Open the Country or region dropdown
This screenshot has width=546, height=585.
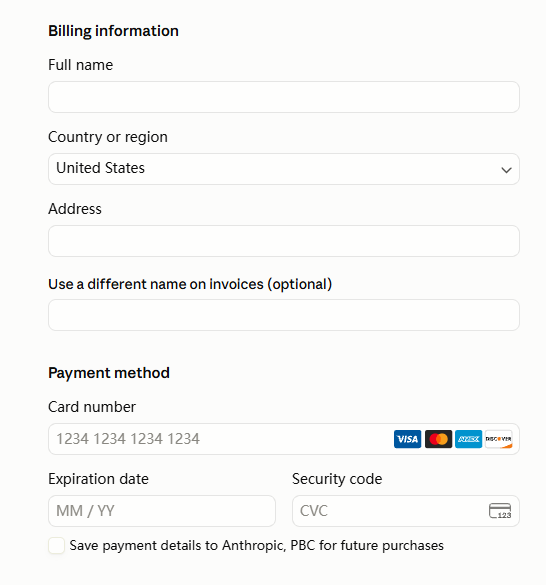pos(284,169)
